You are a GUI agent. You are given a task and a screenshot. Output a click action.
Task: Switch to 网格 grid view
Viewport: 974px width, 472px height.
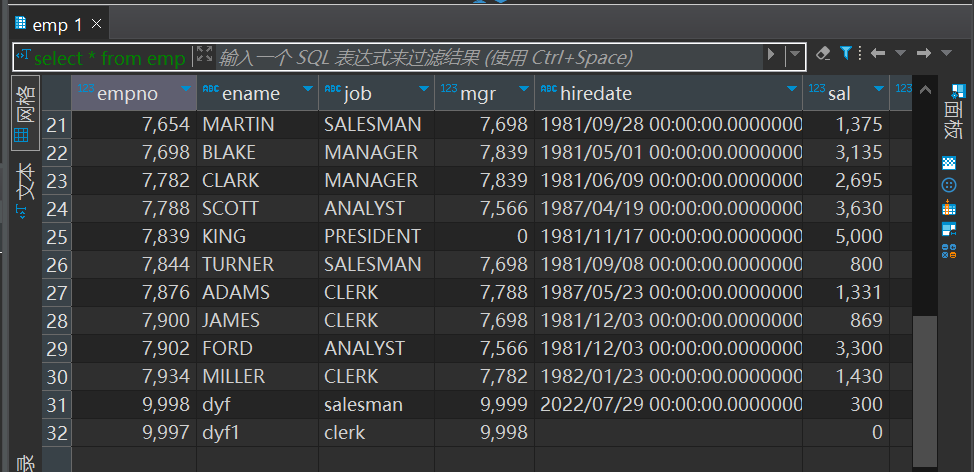(25, 113)
